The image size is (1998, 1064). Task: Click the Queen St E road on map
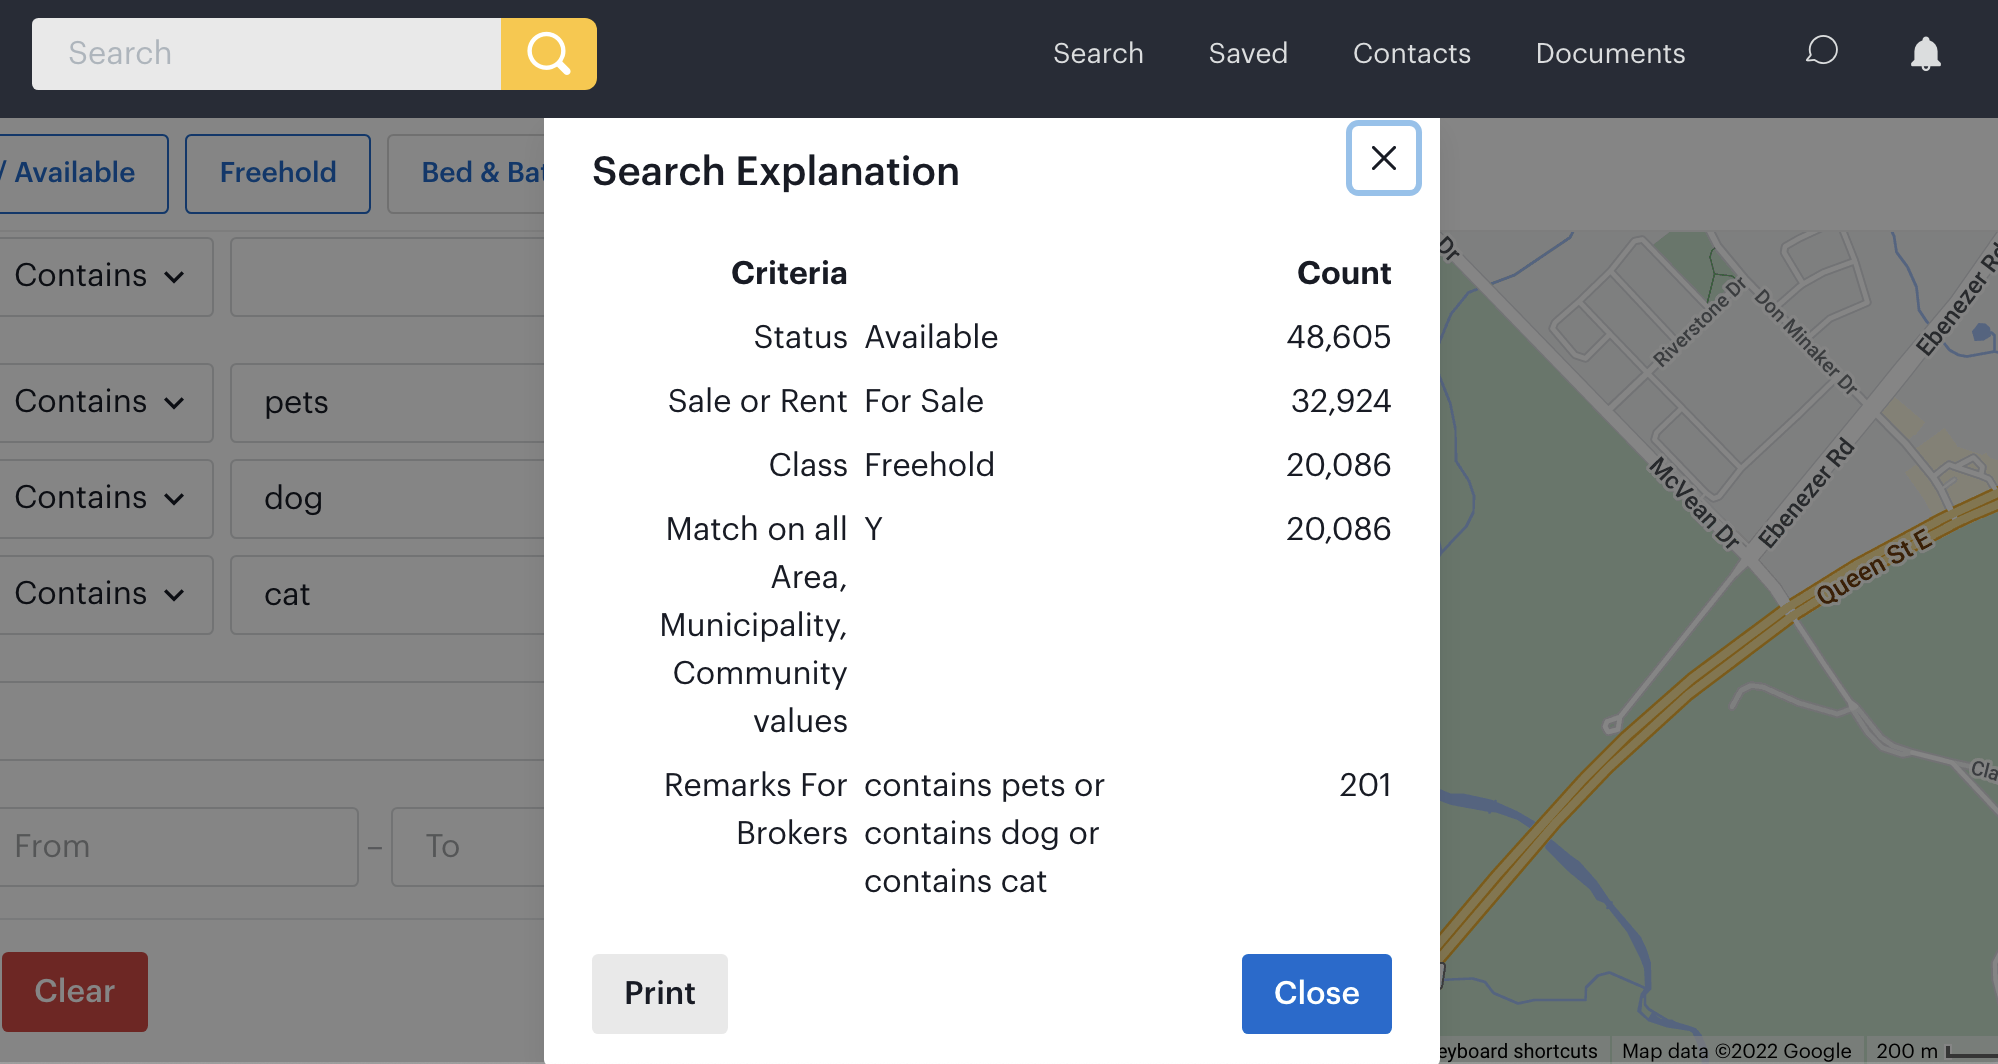tap(1872, 567)
